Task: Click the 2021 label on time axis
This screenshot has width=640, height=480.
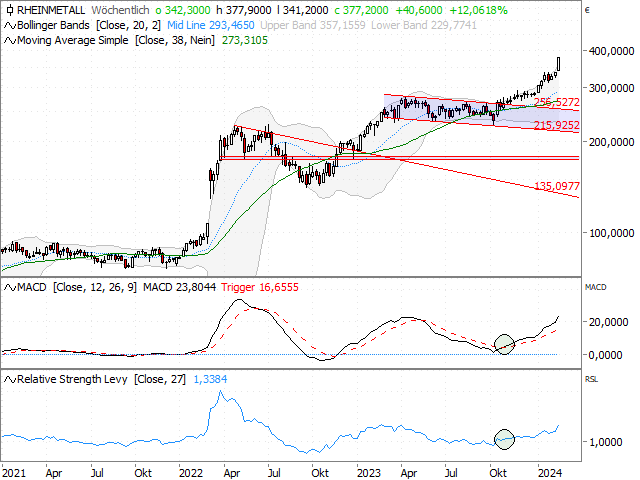Action: (14, 473)
